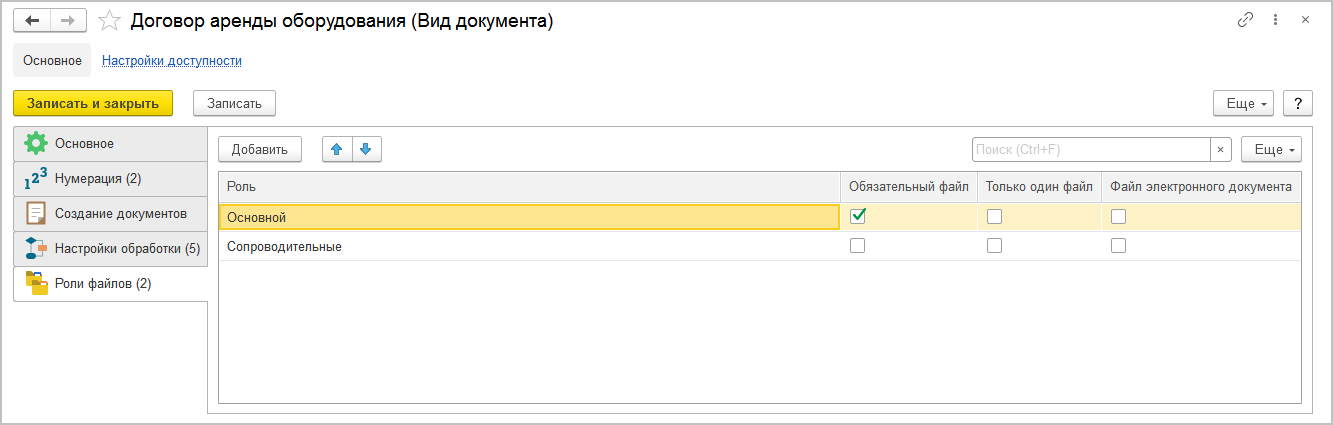Enable only one file for Основной
The width and height of the screenshot is (1333, 425).
[x=994, y=216]
